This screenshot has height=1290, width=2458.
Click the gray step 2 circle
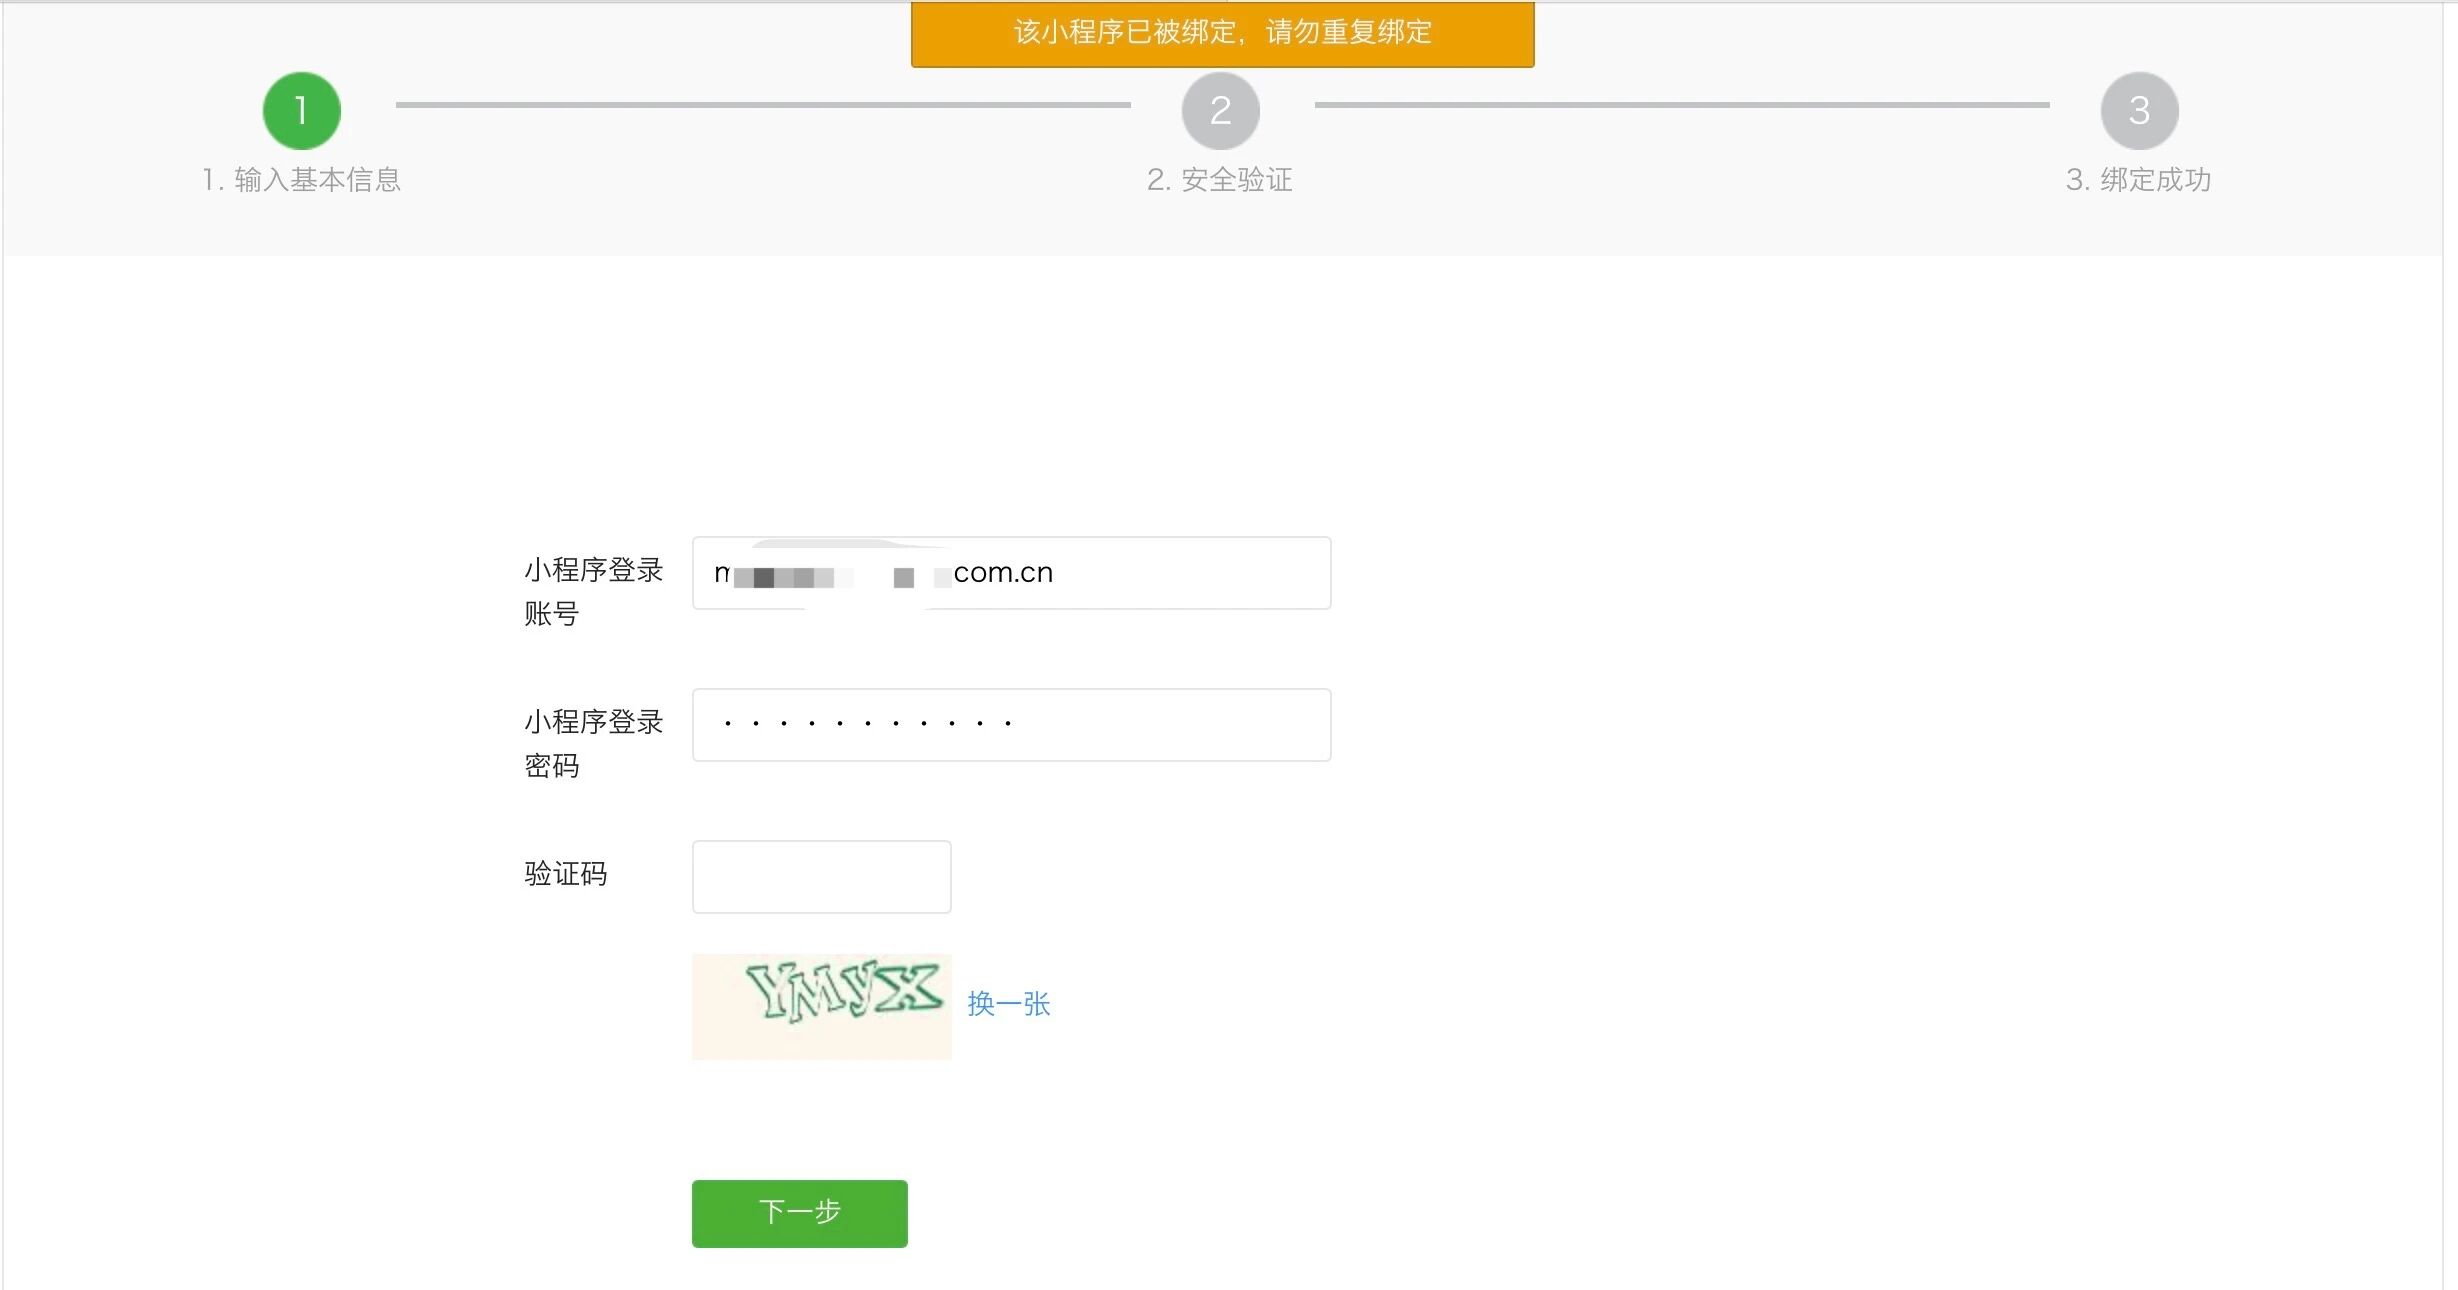(x=1220, y=110)
